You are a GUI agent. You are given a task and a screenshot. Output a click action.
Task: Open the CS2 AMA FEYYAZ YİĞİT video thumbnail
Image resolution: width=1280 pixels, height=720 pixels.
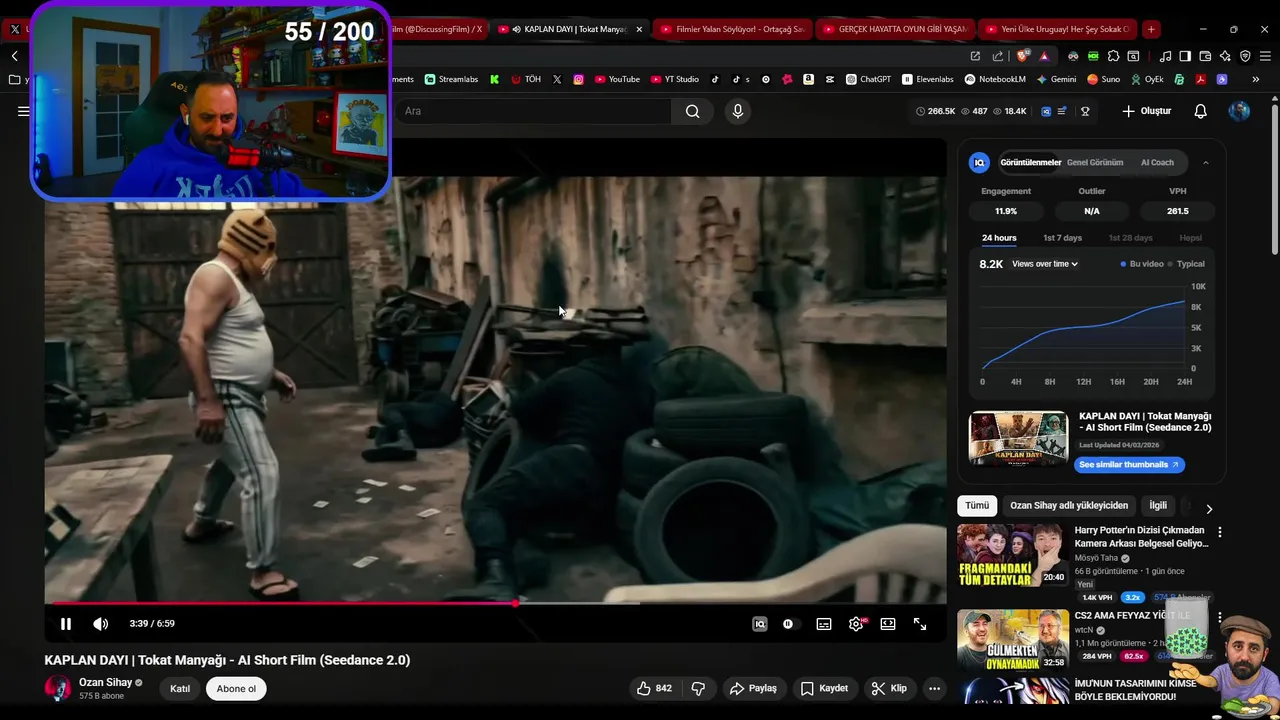[1012, 640]
